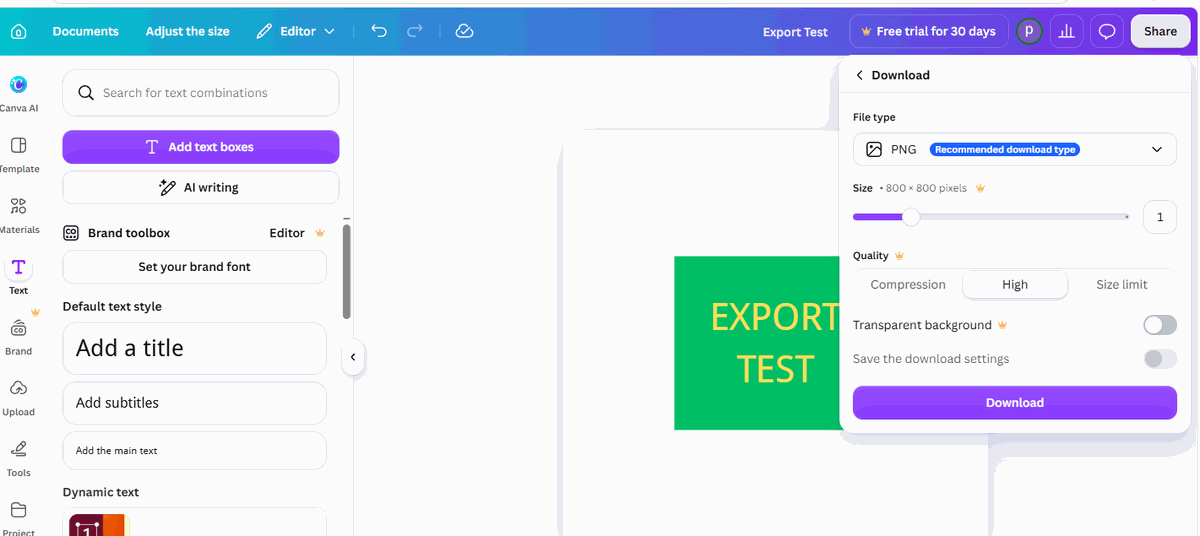Screen dimensions: 1200x536
Task: Open the Project sidebar tab
Action: pos(18,518)
